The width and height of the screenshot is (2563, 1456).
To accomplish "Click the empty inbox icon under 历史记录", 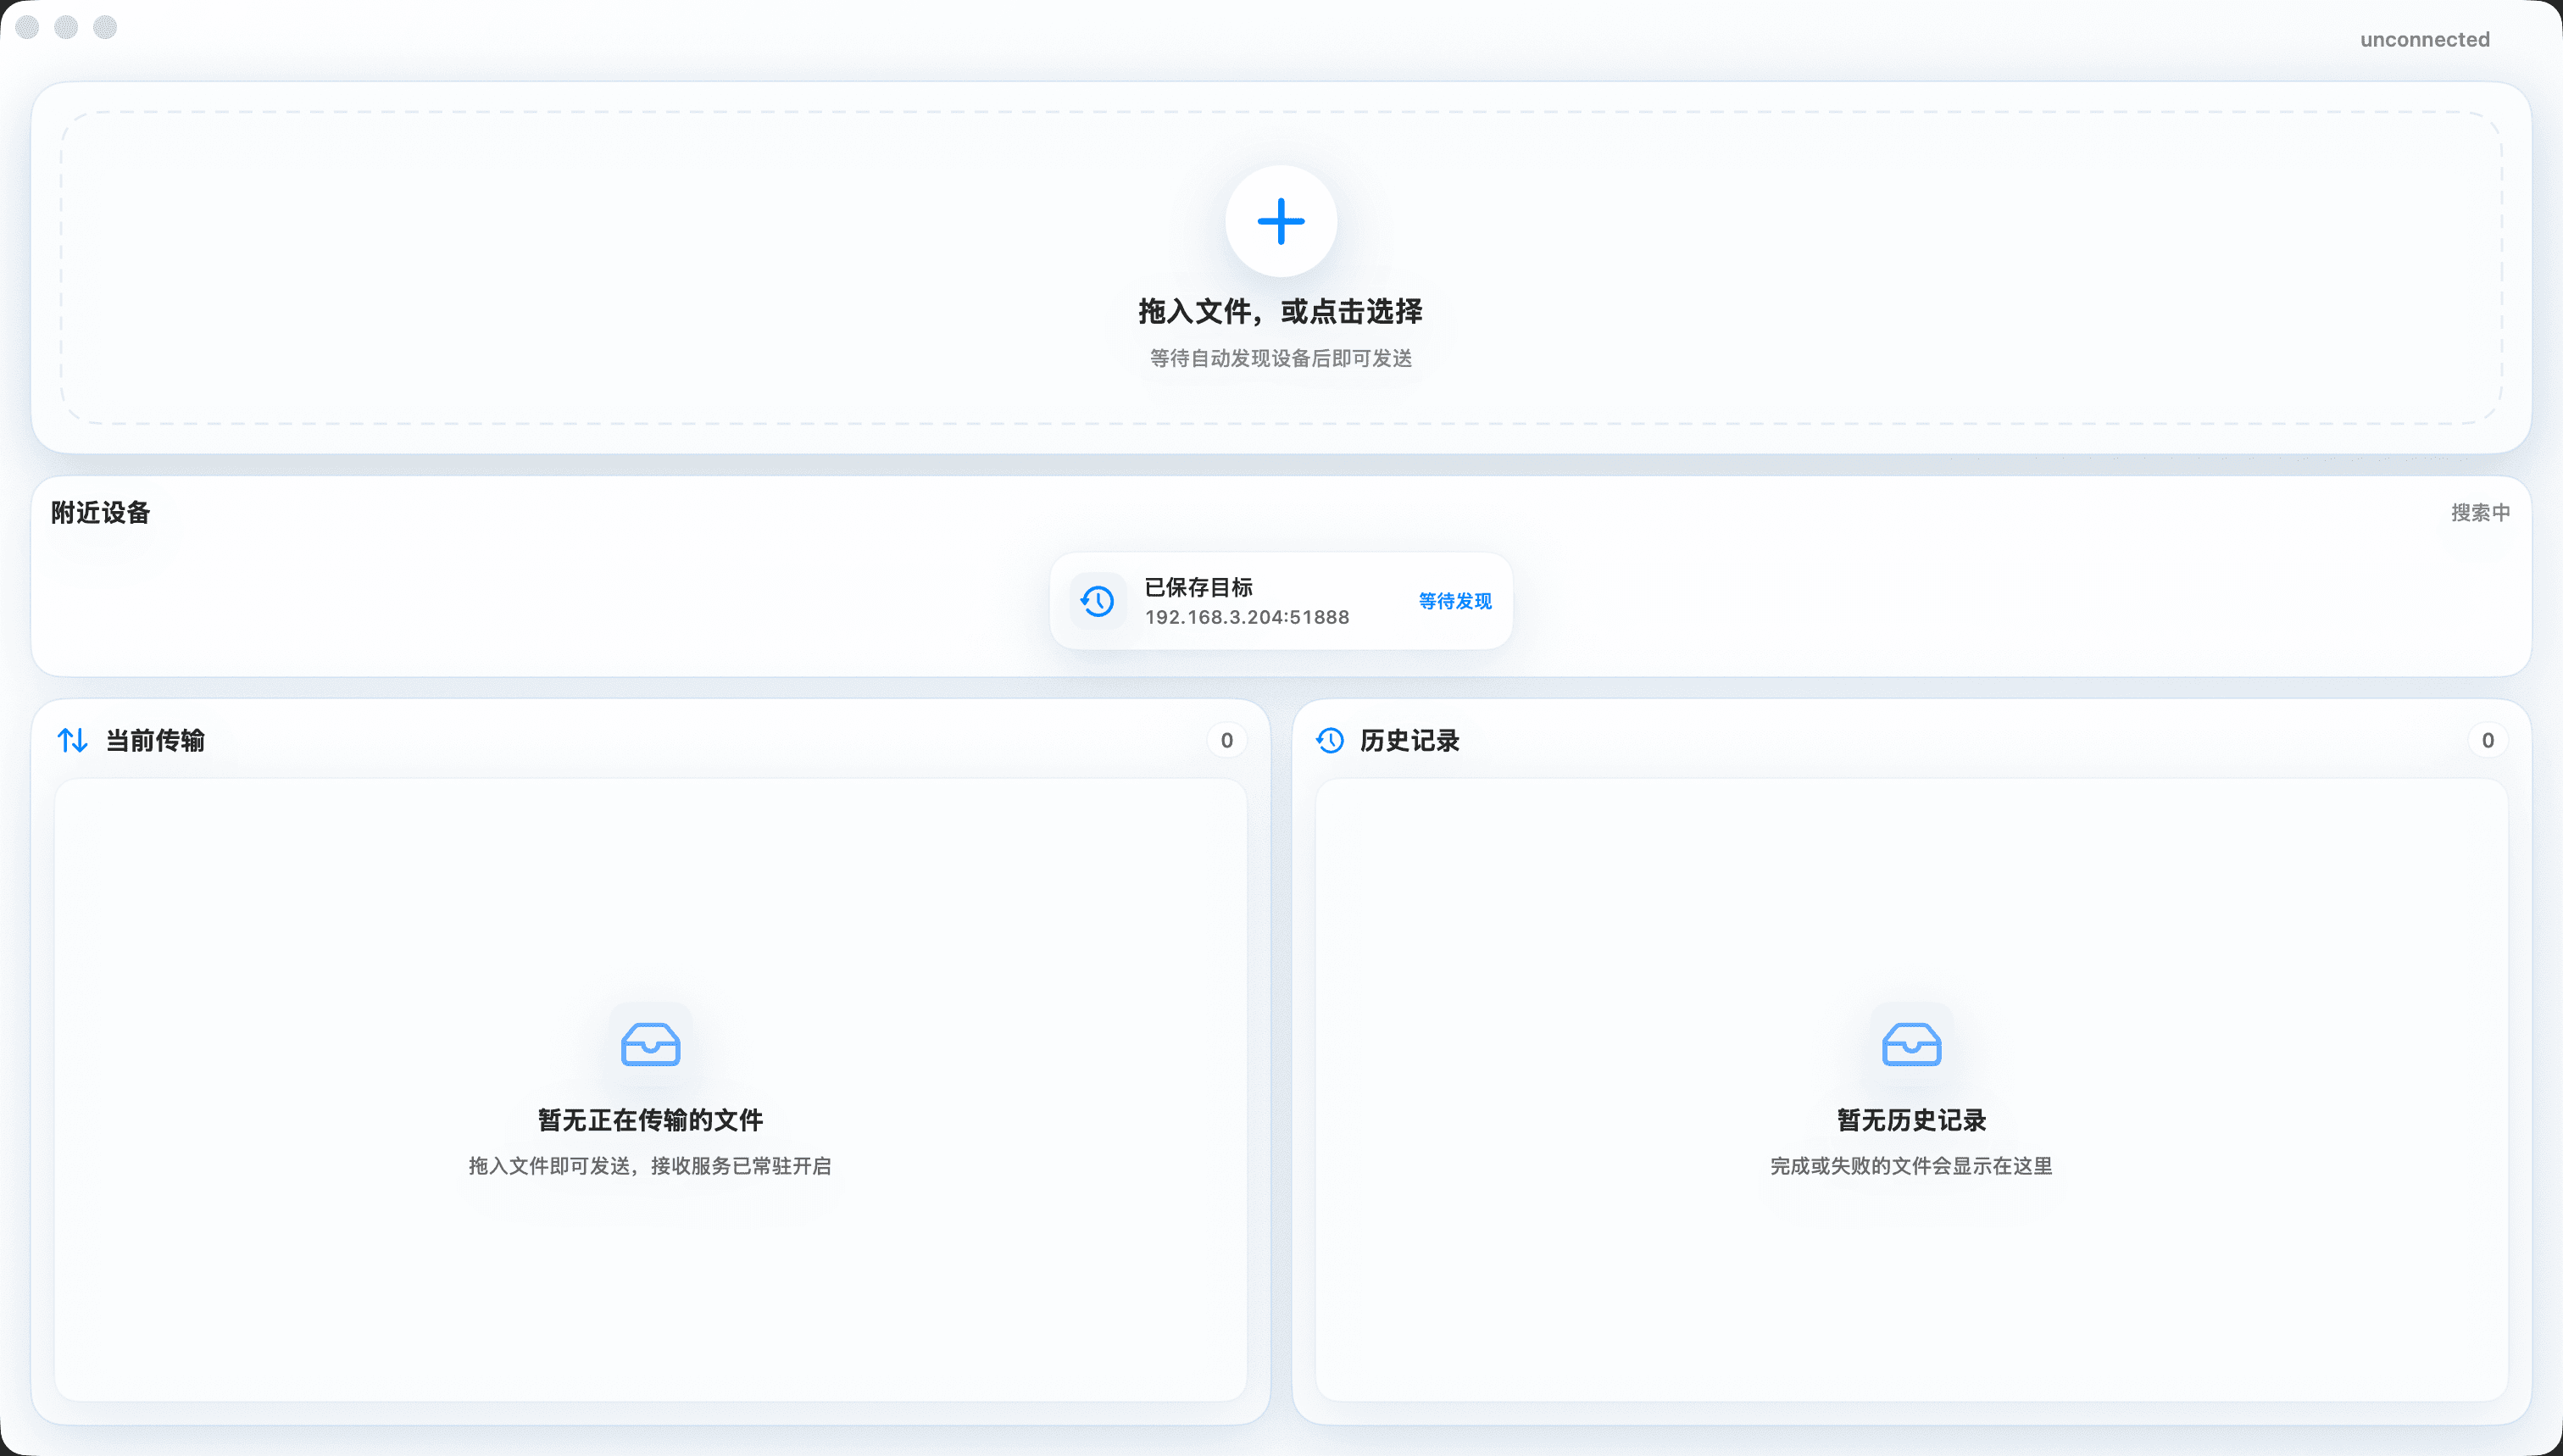I will click(x=1911, y=1045).
